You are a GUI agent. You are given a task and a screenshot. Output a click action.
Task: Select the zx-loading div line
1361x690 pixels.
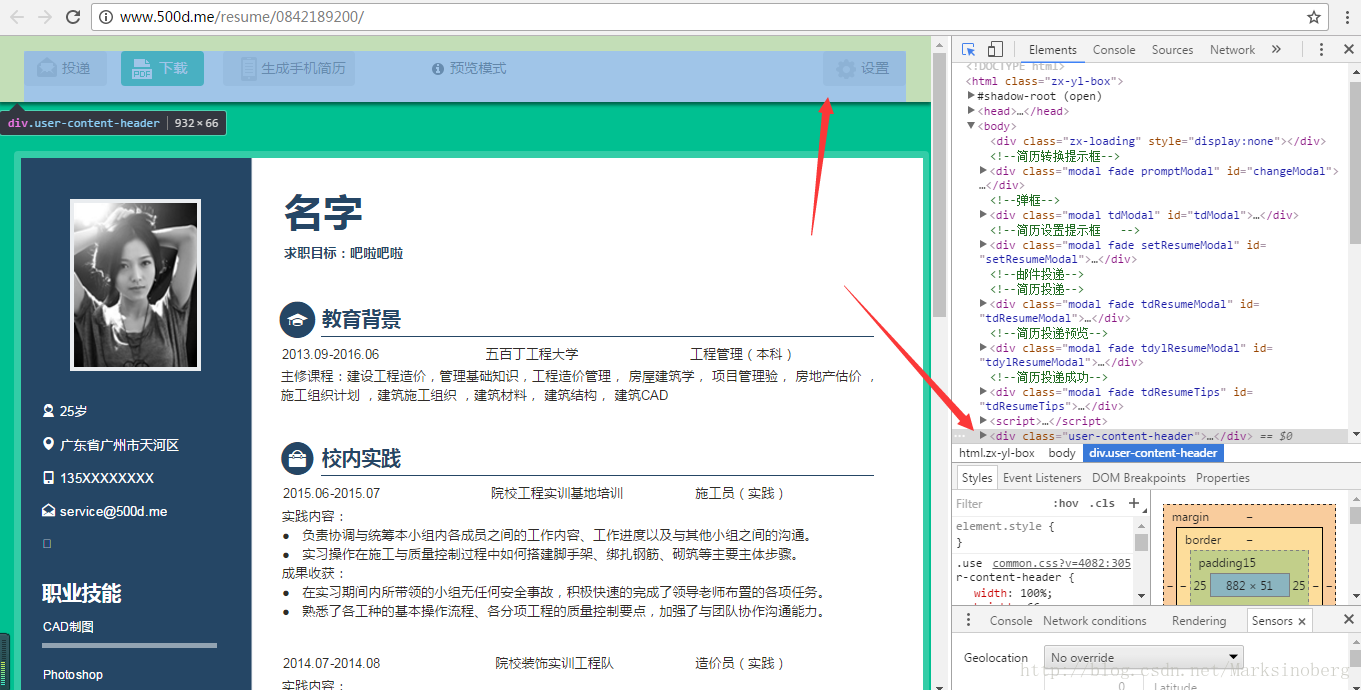[1158, 141]
